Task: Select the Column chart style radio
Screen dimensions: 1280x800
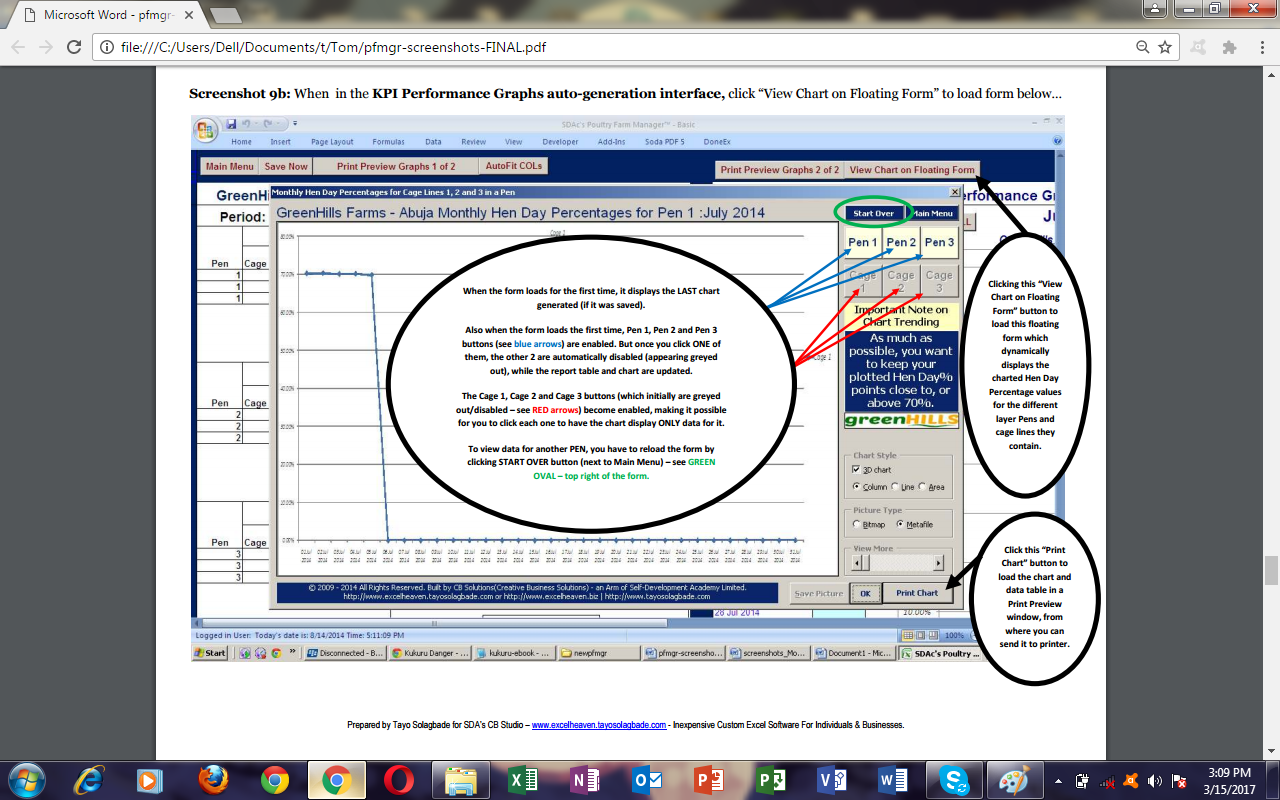Action: click(x=856, y=487)
